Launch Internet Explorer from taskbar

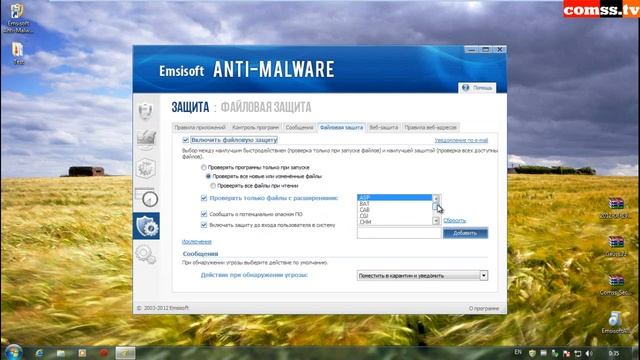tap(40, 353)
